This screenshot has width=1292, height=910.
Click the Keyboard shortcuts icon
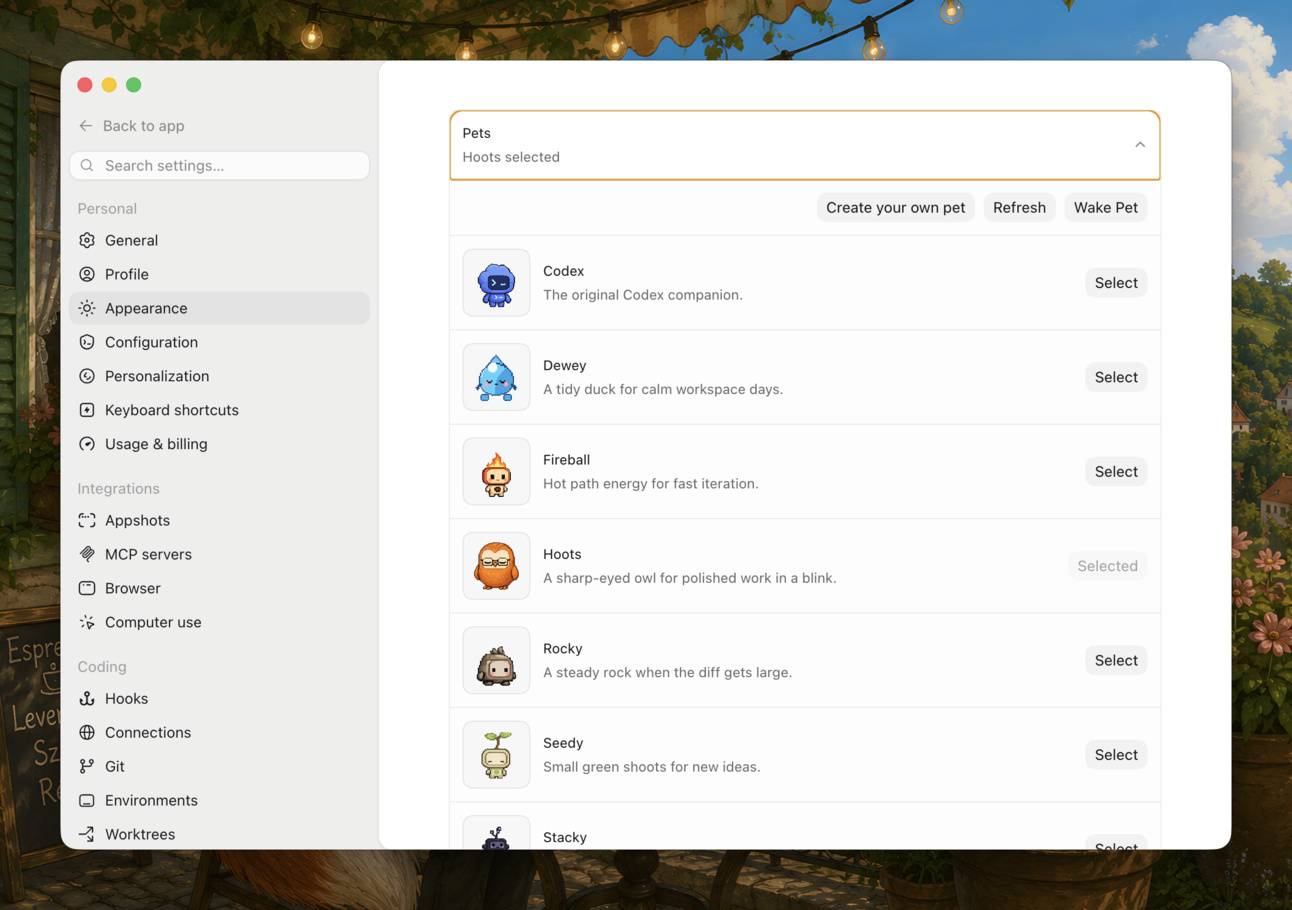coord(87,410)
